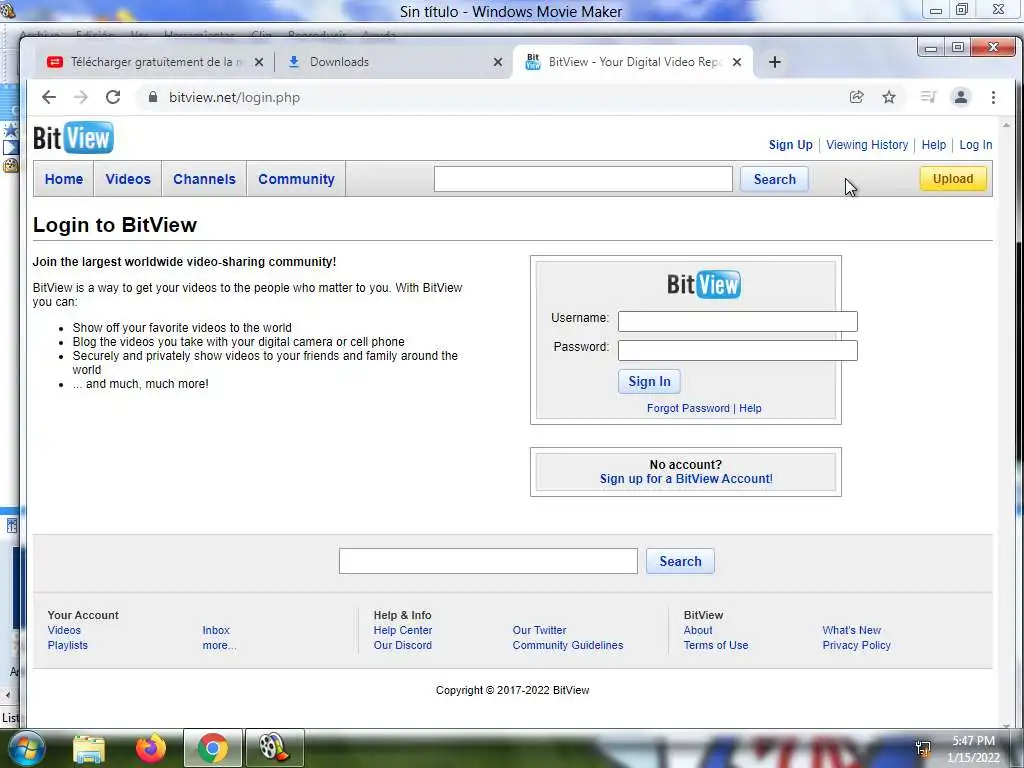Open Viewing History link
The width and height of the screenshot is (1024, 768).
click(x=867, y=145)
